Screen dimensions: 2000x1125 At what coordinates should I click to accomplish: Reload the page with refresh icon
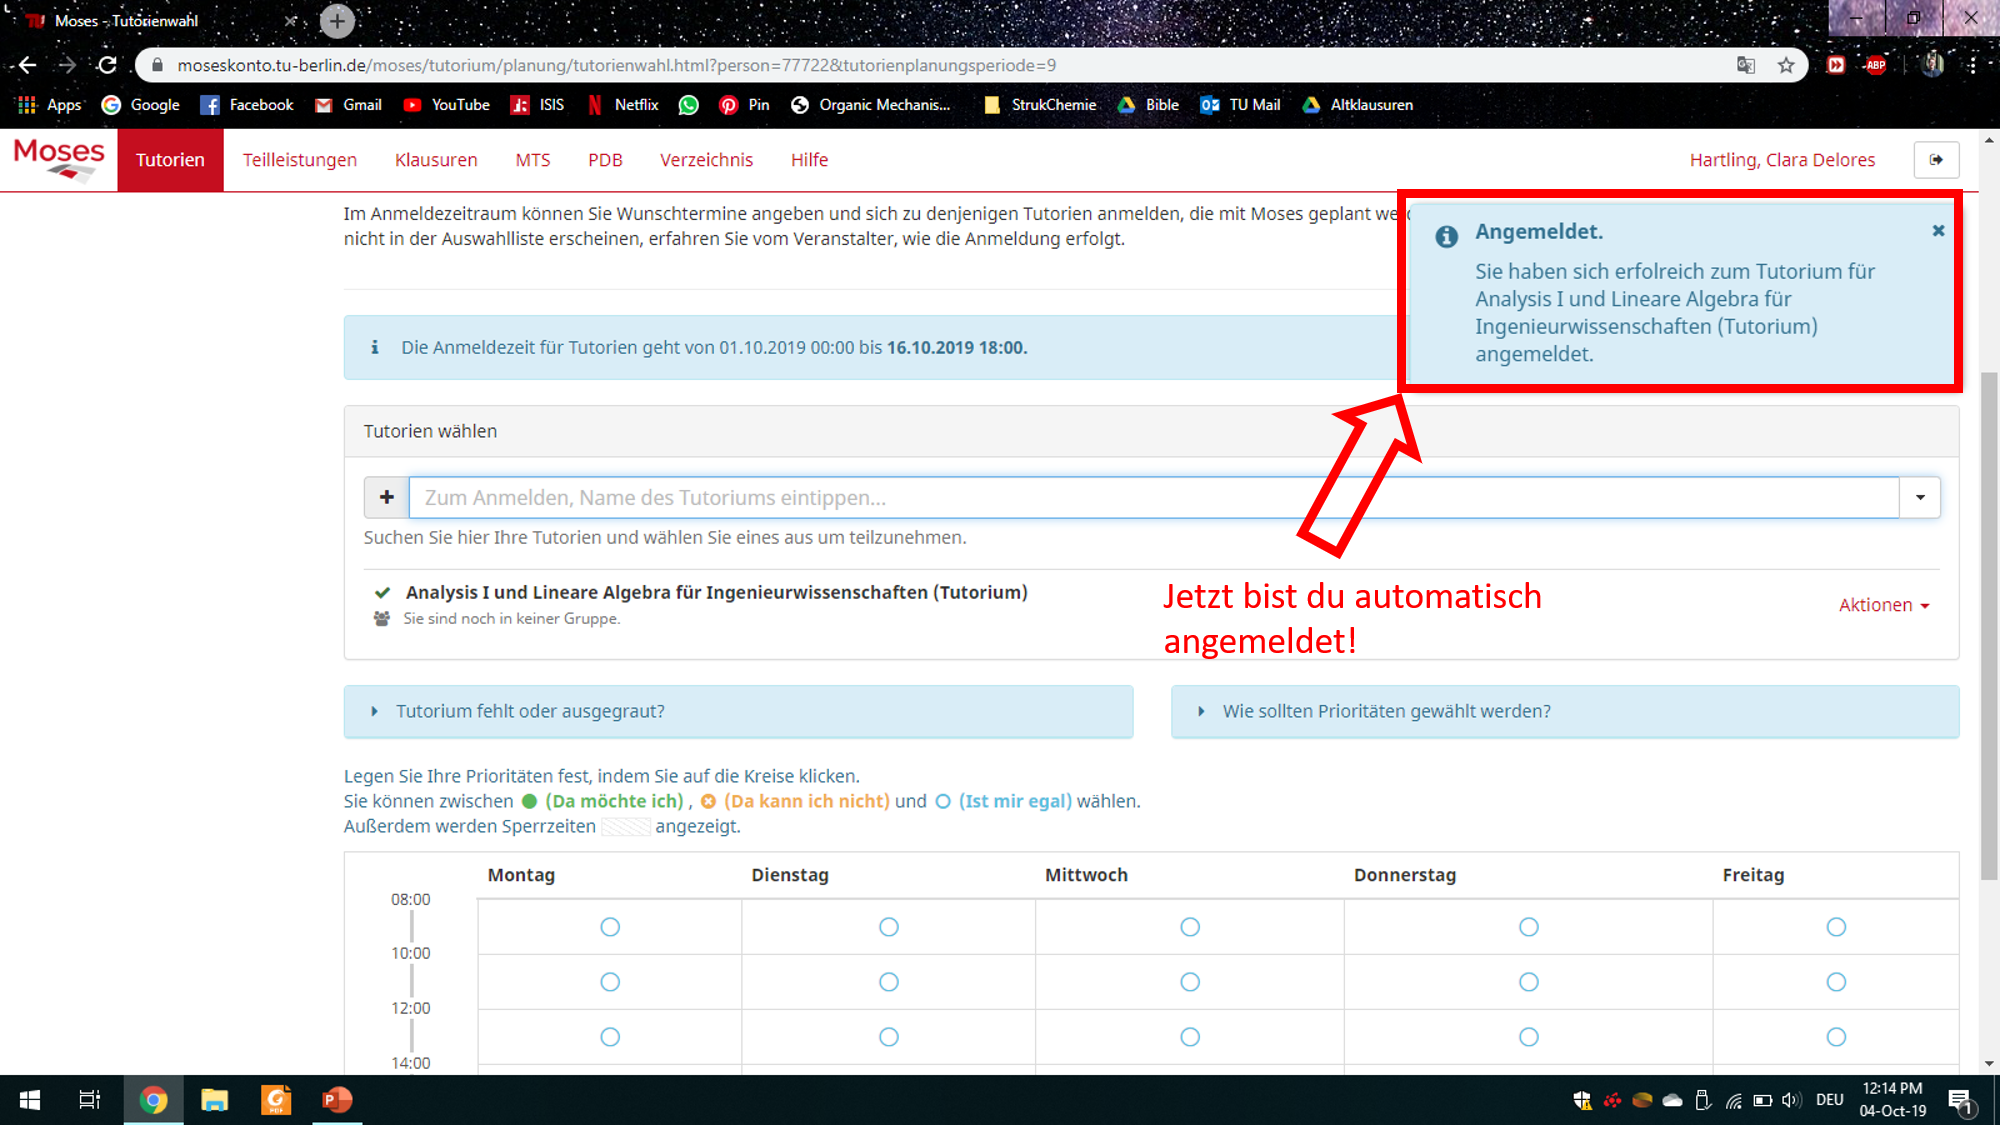(107, 65)
